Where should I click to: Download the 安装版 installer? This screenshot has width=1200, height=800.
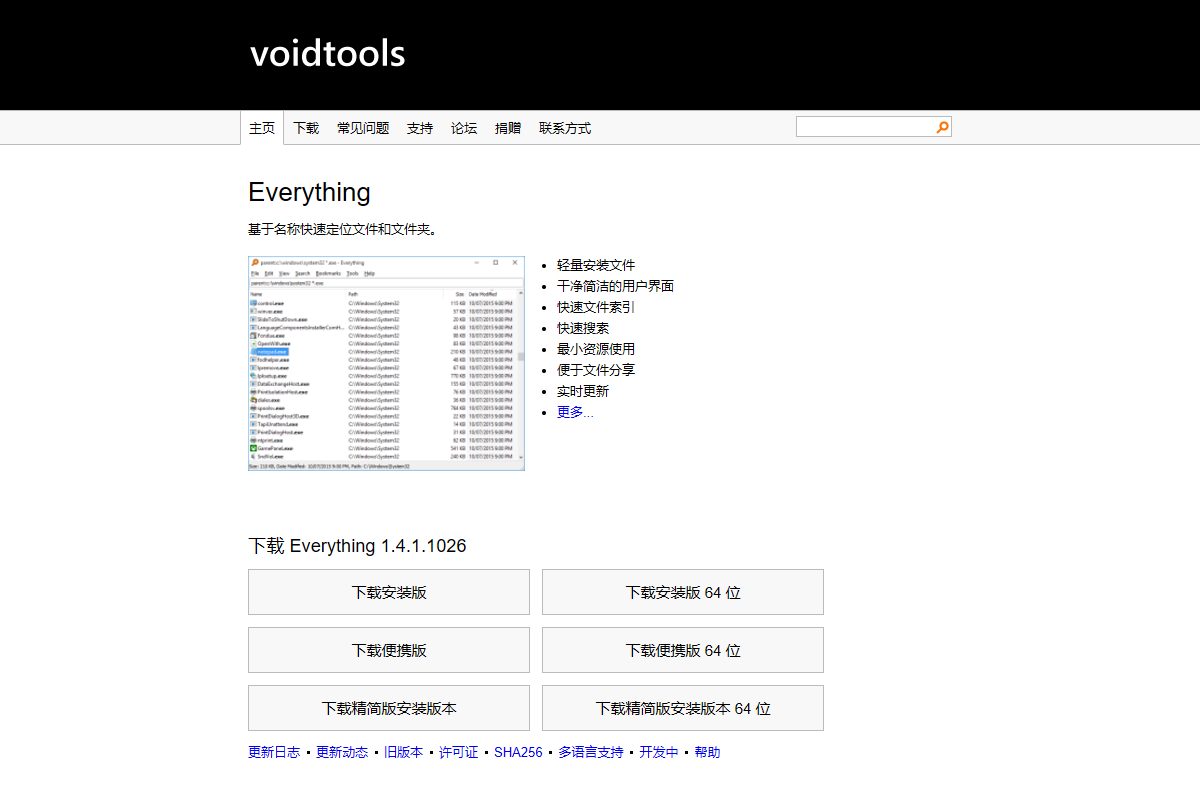click(388, 592)
